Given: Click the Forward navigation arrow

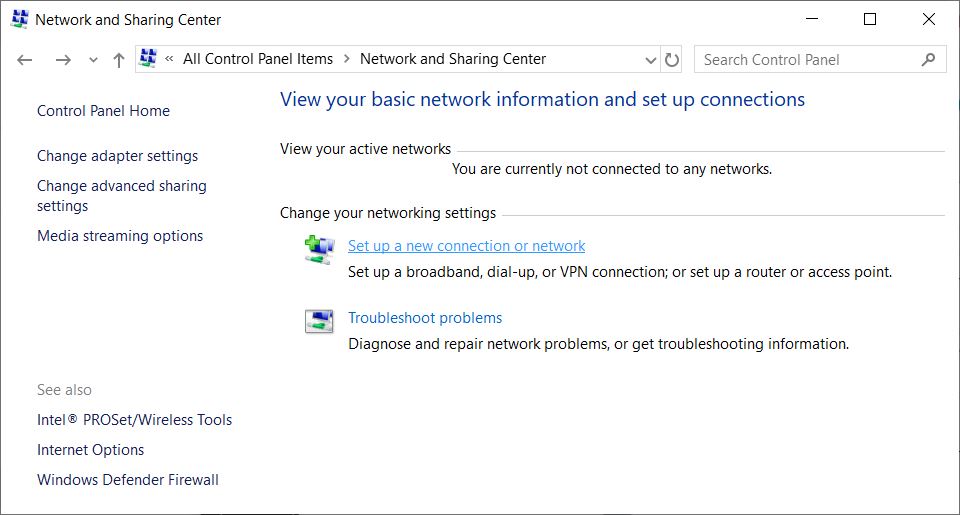Looking at the screenshot, I should (x=63, y=60).
